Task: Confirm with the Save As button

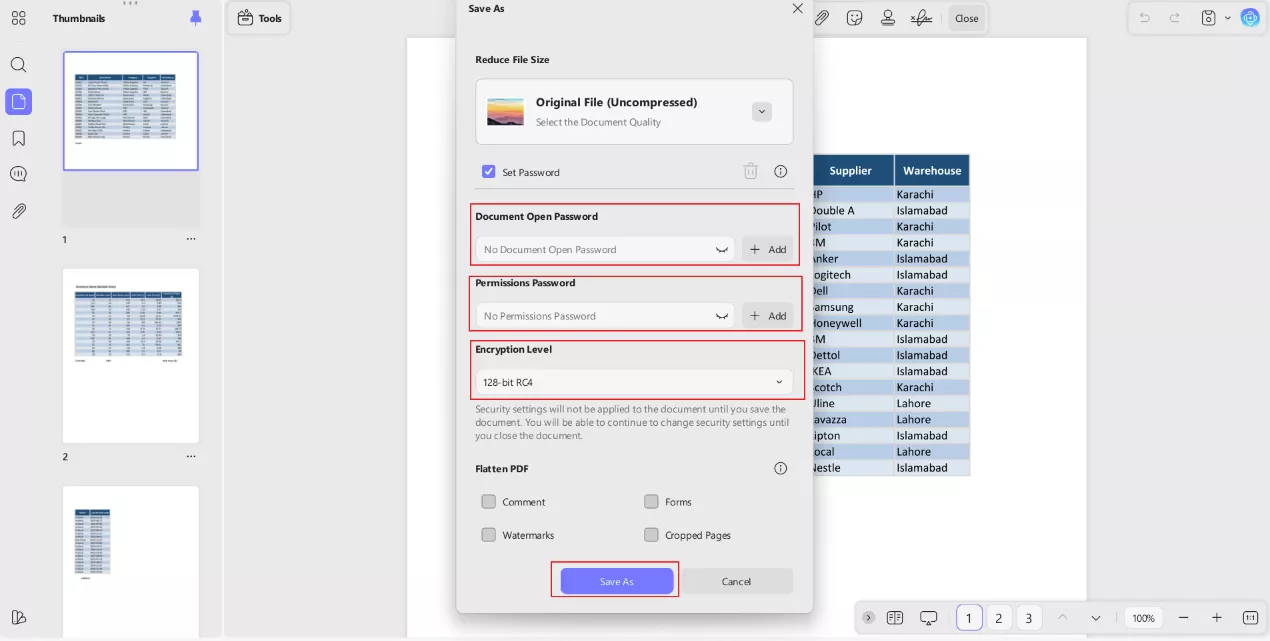Action: [x=616, y=581]
